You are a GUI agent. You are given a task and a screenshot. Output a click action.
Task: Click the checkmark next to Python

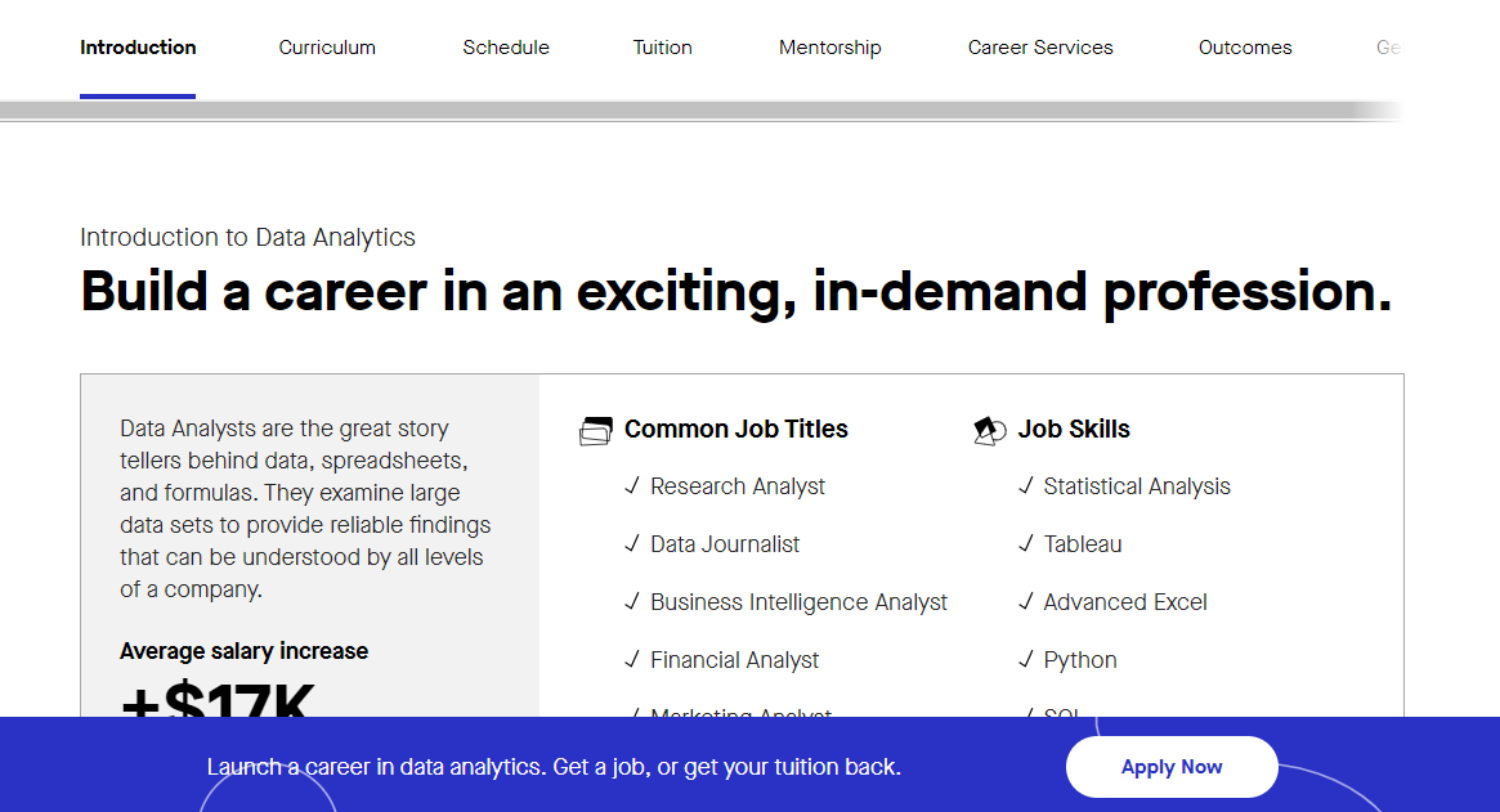tap(1027, 660)
